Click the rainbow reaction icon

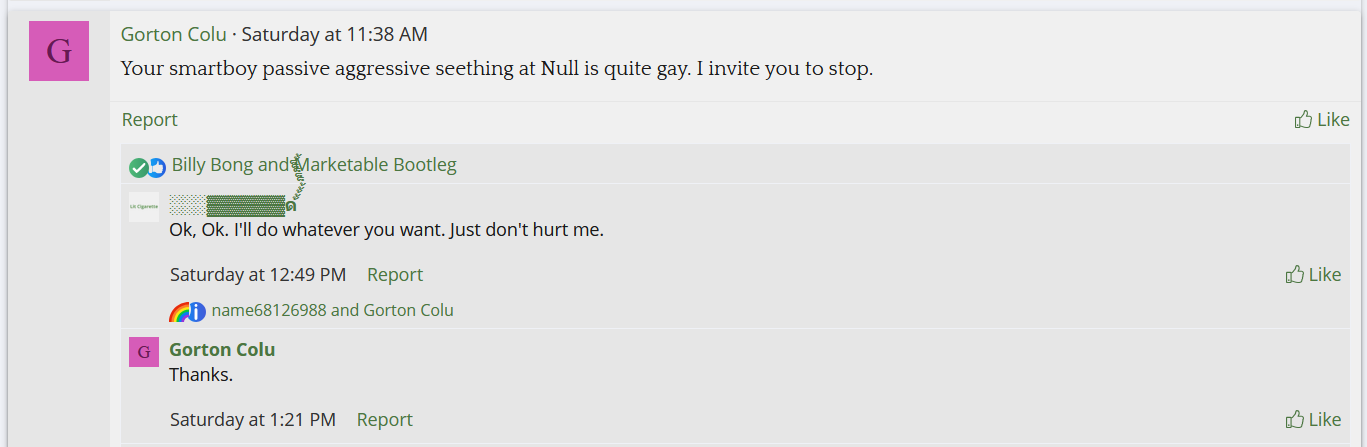[x=179, y=312]
